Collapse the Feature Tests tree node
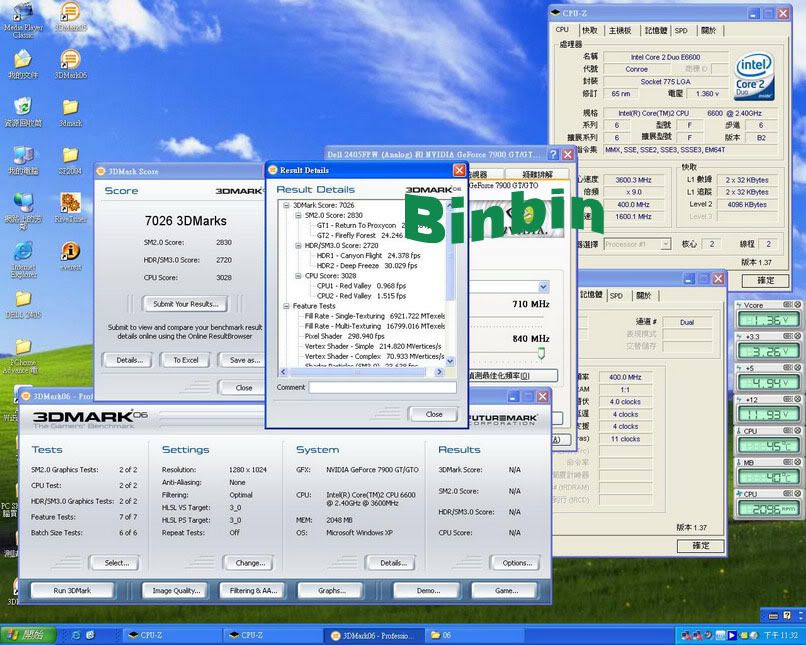This screenshot has height=645, width=806. pyautogui.click(x=287, y=306)
